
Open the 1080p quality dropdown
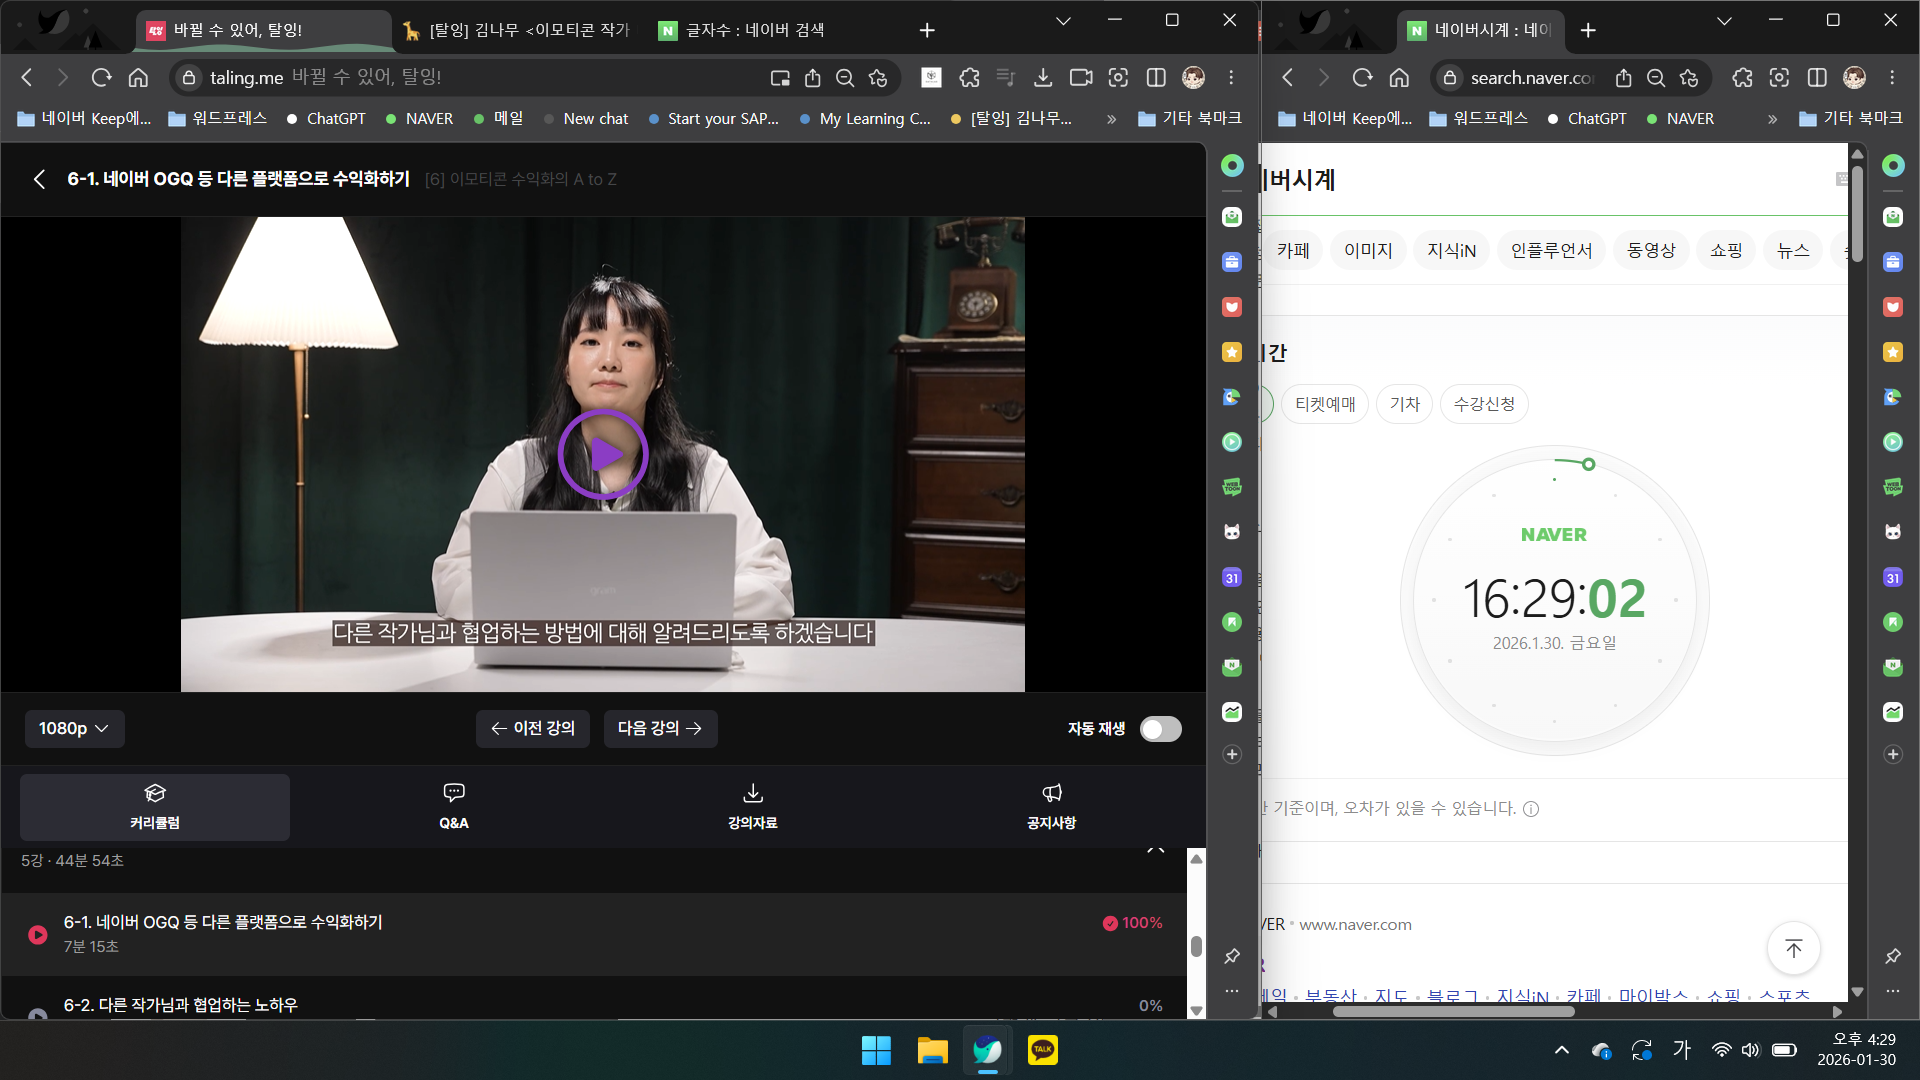(x=74, y=729)
